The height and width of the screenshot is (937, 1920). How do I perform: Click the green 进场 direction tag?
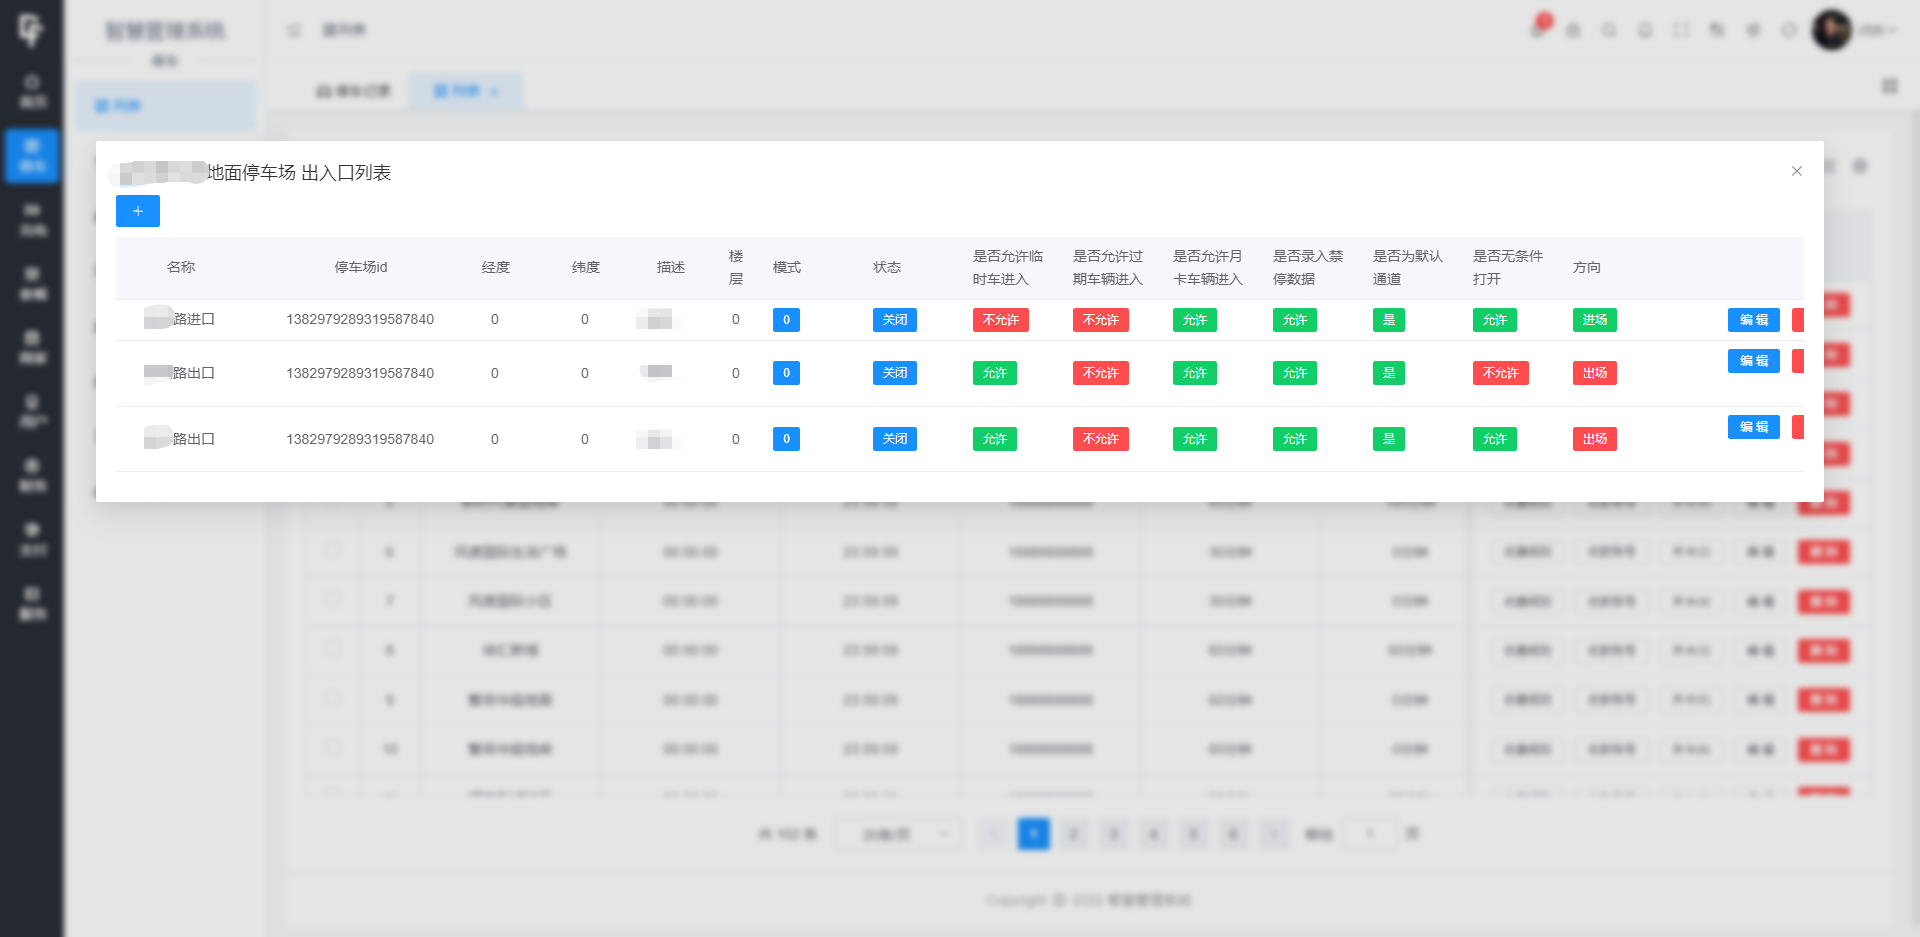pos(1594,320)
